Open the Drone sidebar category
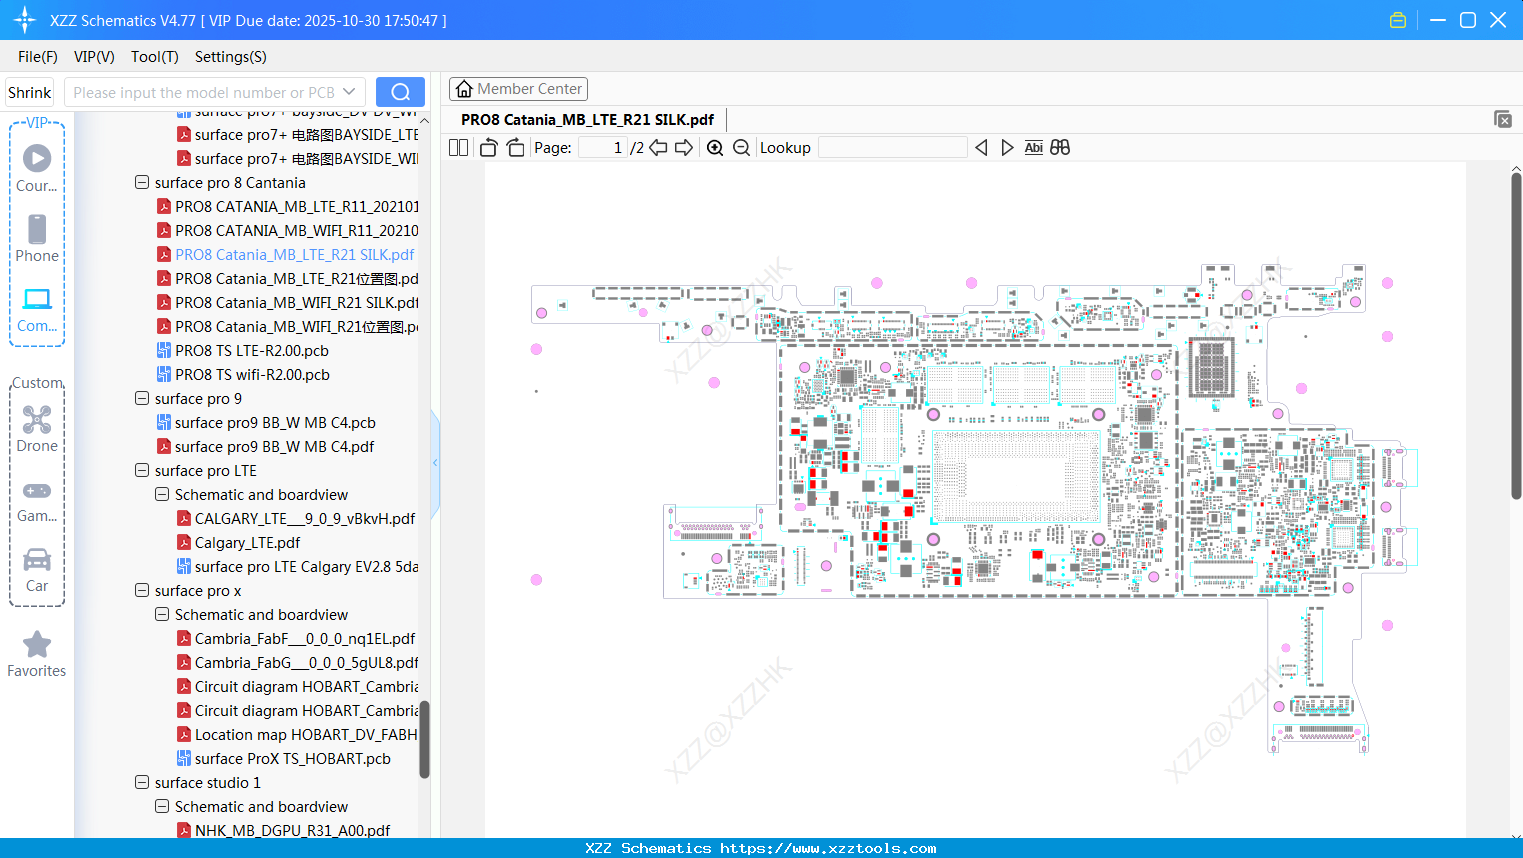Viewport: 1523px width, 858px height. tap(37, 429)
